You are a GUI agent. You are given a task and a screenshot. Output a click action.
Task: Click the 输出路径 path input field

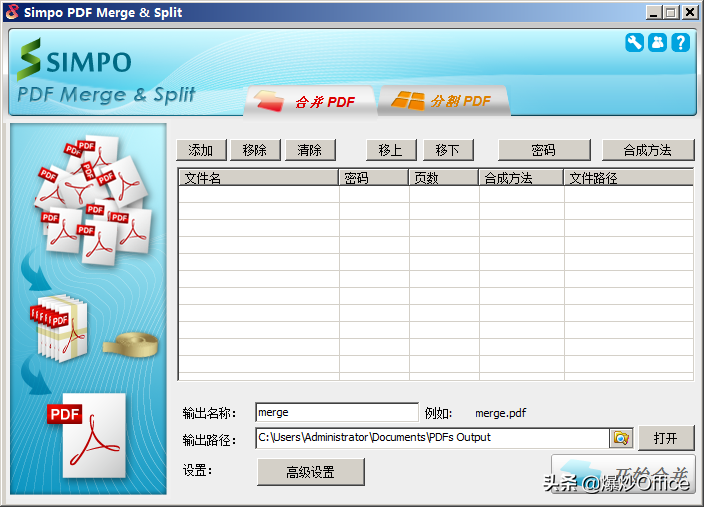[x=432, y=438]
